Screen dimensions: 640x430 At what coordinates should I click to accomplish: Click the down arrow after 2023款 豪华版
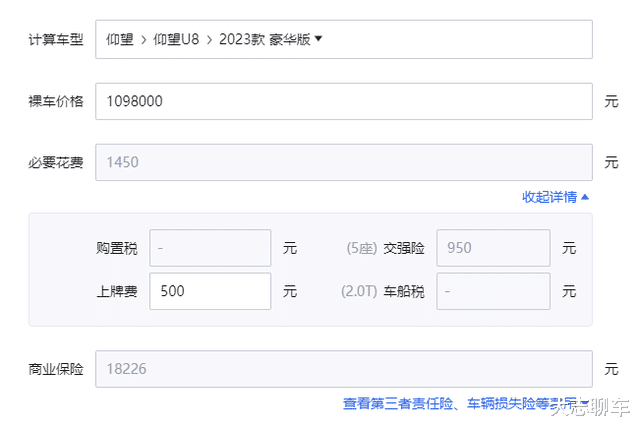pyautogui.click(x=318, y=40)
